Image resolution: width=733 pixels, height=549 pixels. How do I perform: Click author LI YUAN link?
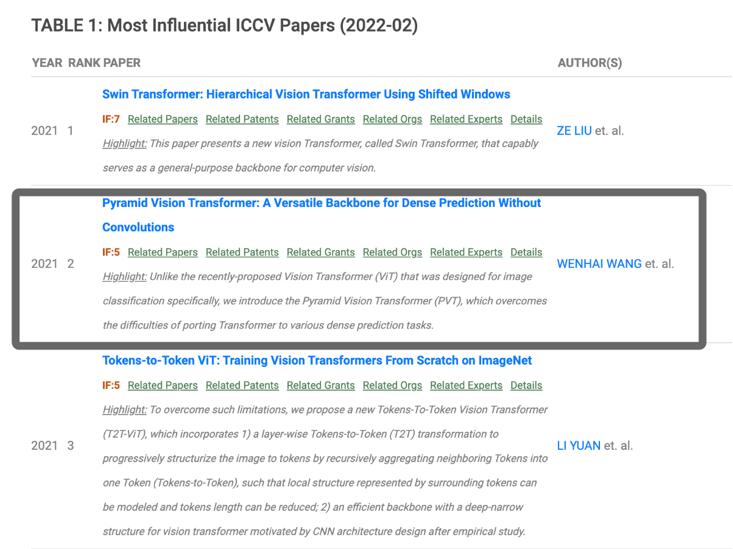(578, 445)
